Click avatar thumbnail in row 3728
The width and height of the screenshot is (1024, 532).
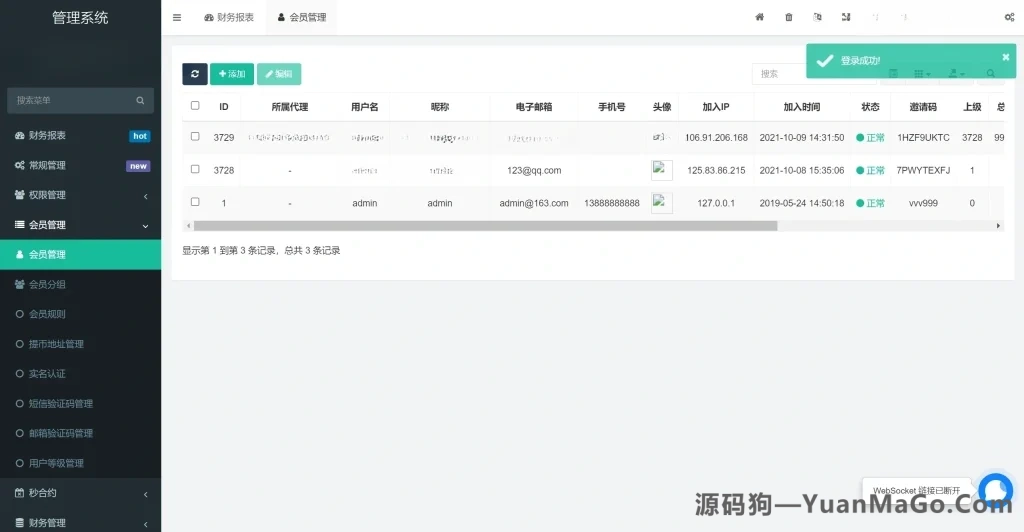662,170
